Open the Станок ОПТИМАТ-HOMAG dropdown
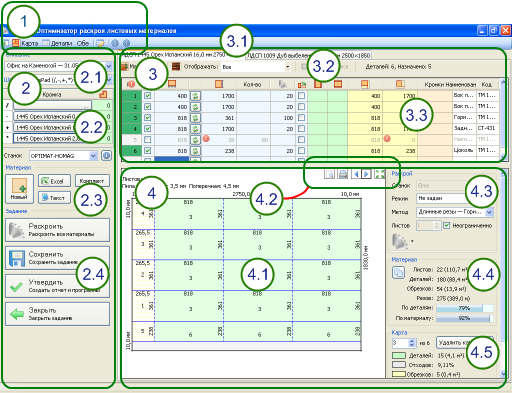512x393 pixels. coord(93,156)
